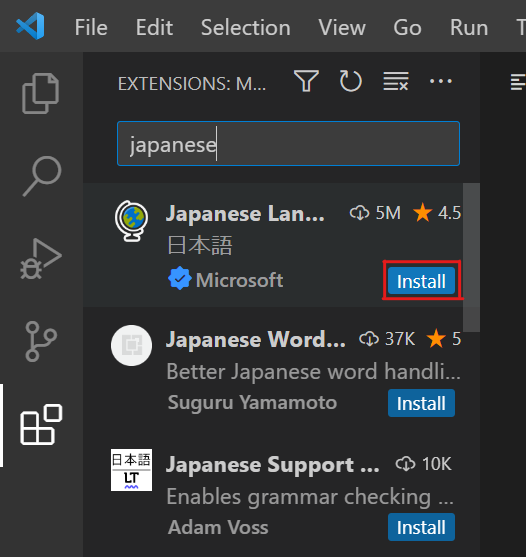Click the Japanese Language Pack globe icon
This screenshot has width=526, height=557.
tap(131, 221)
